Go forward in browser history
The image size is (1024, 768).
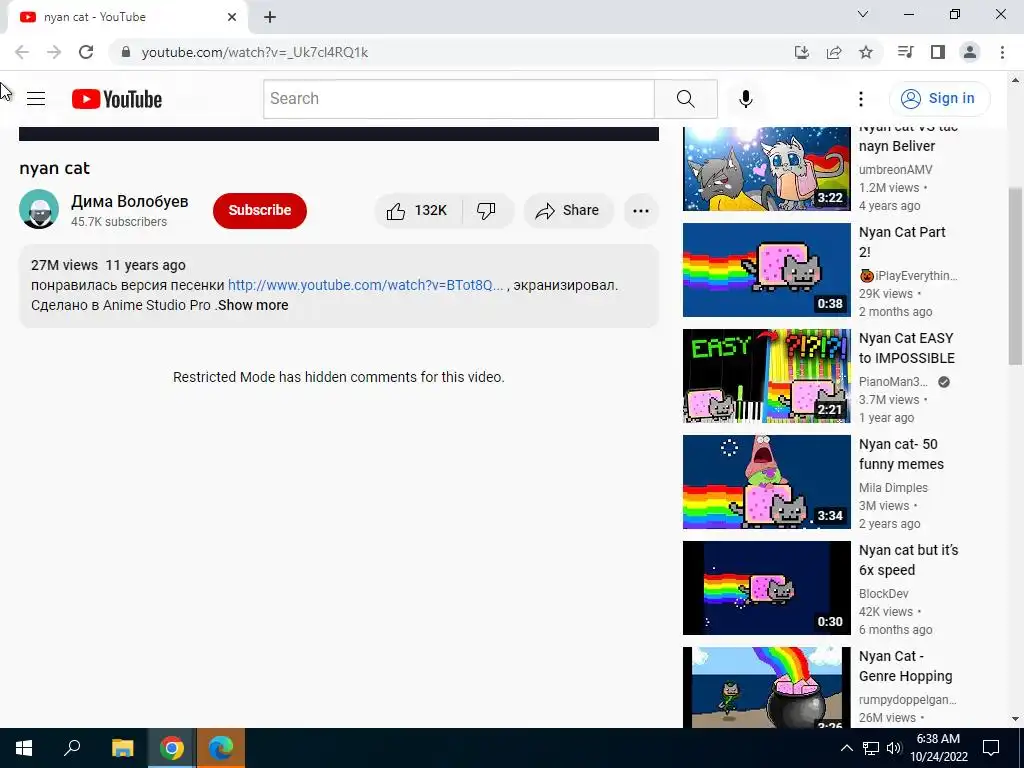pyautogui.click(x=54, y=52)
